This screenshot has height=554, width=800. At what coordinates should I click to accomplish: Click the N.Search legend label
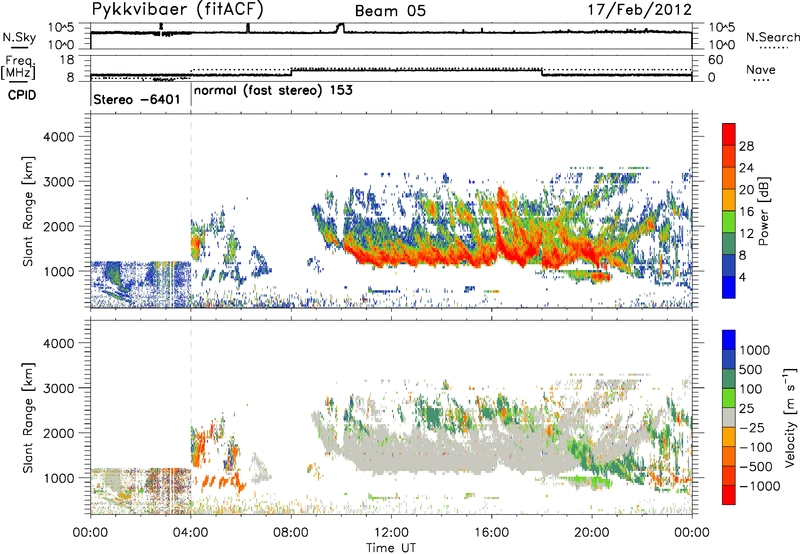772,37
